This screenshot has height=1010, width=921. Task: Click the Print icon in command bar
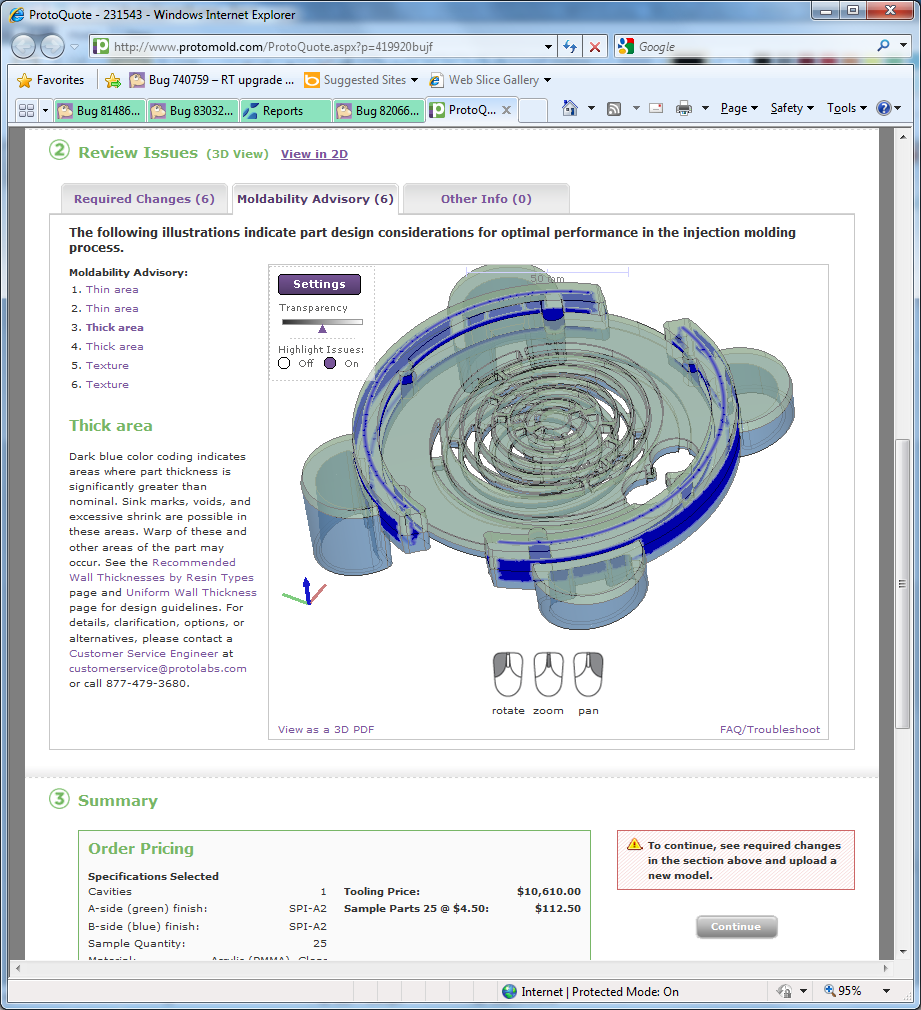click(x=684, y=108)
